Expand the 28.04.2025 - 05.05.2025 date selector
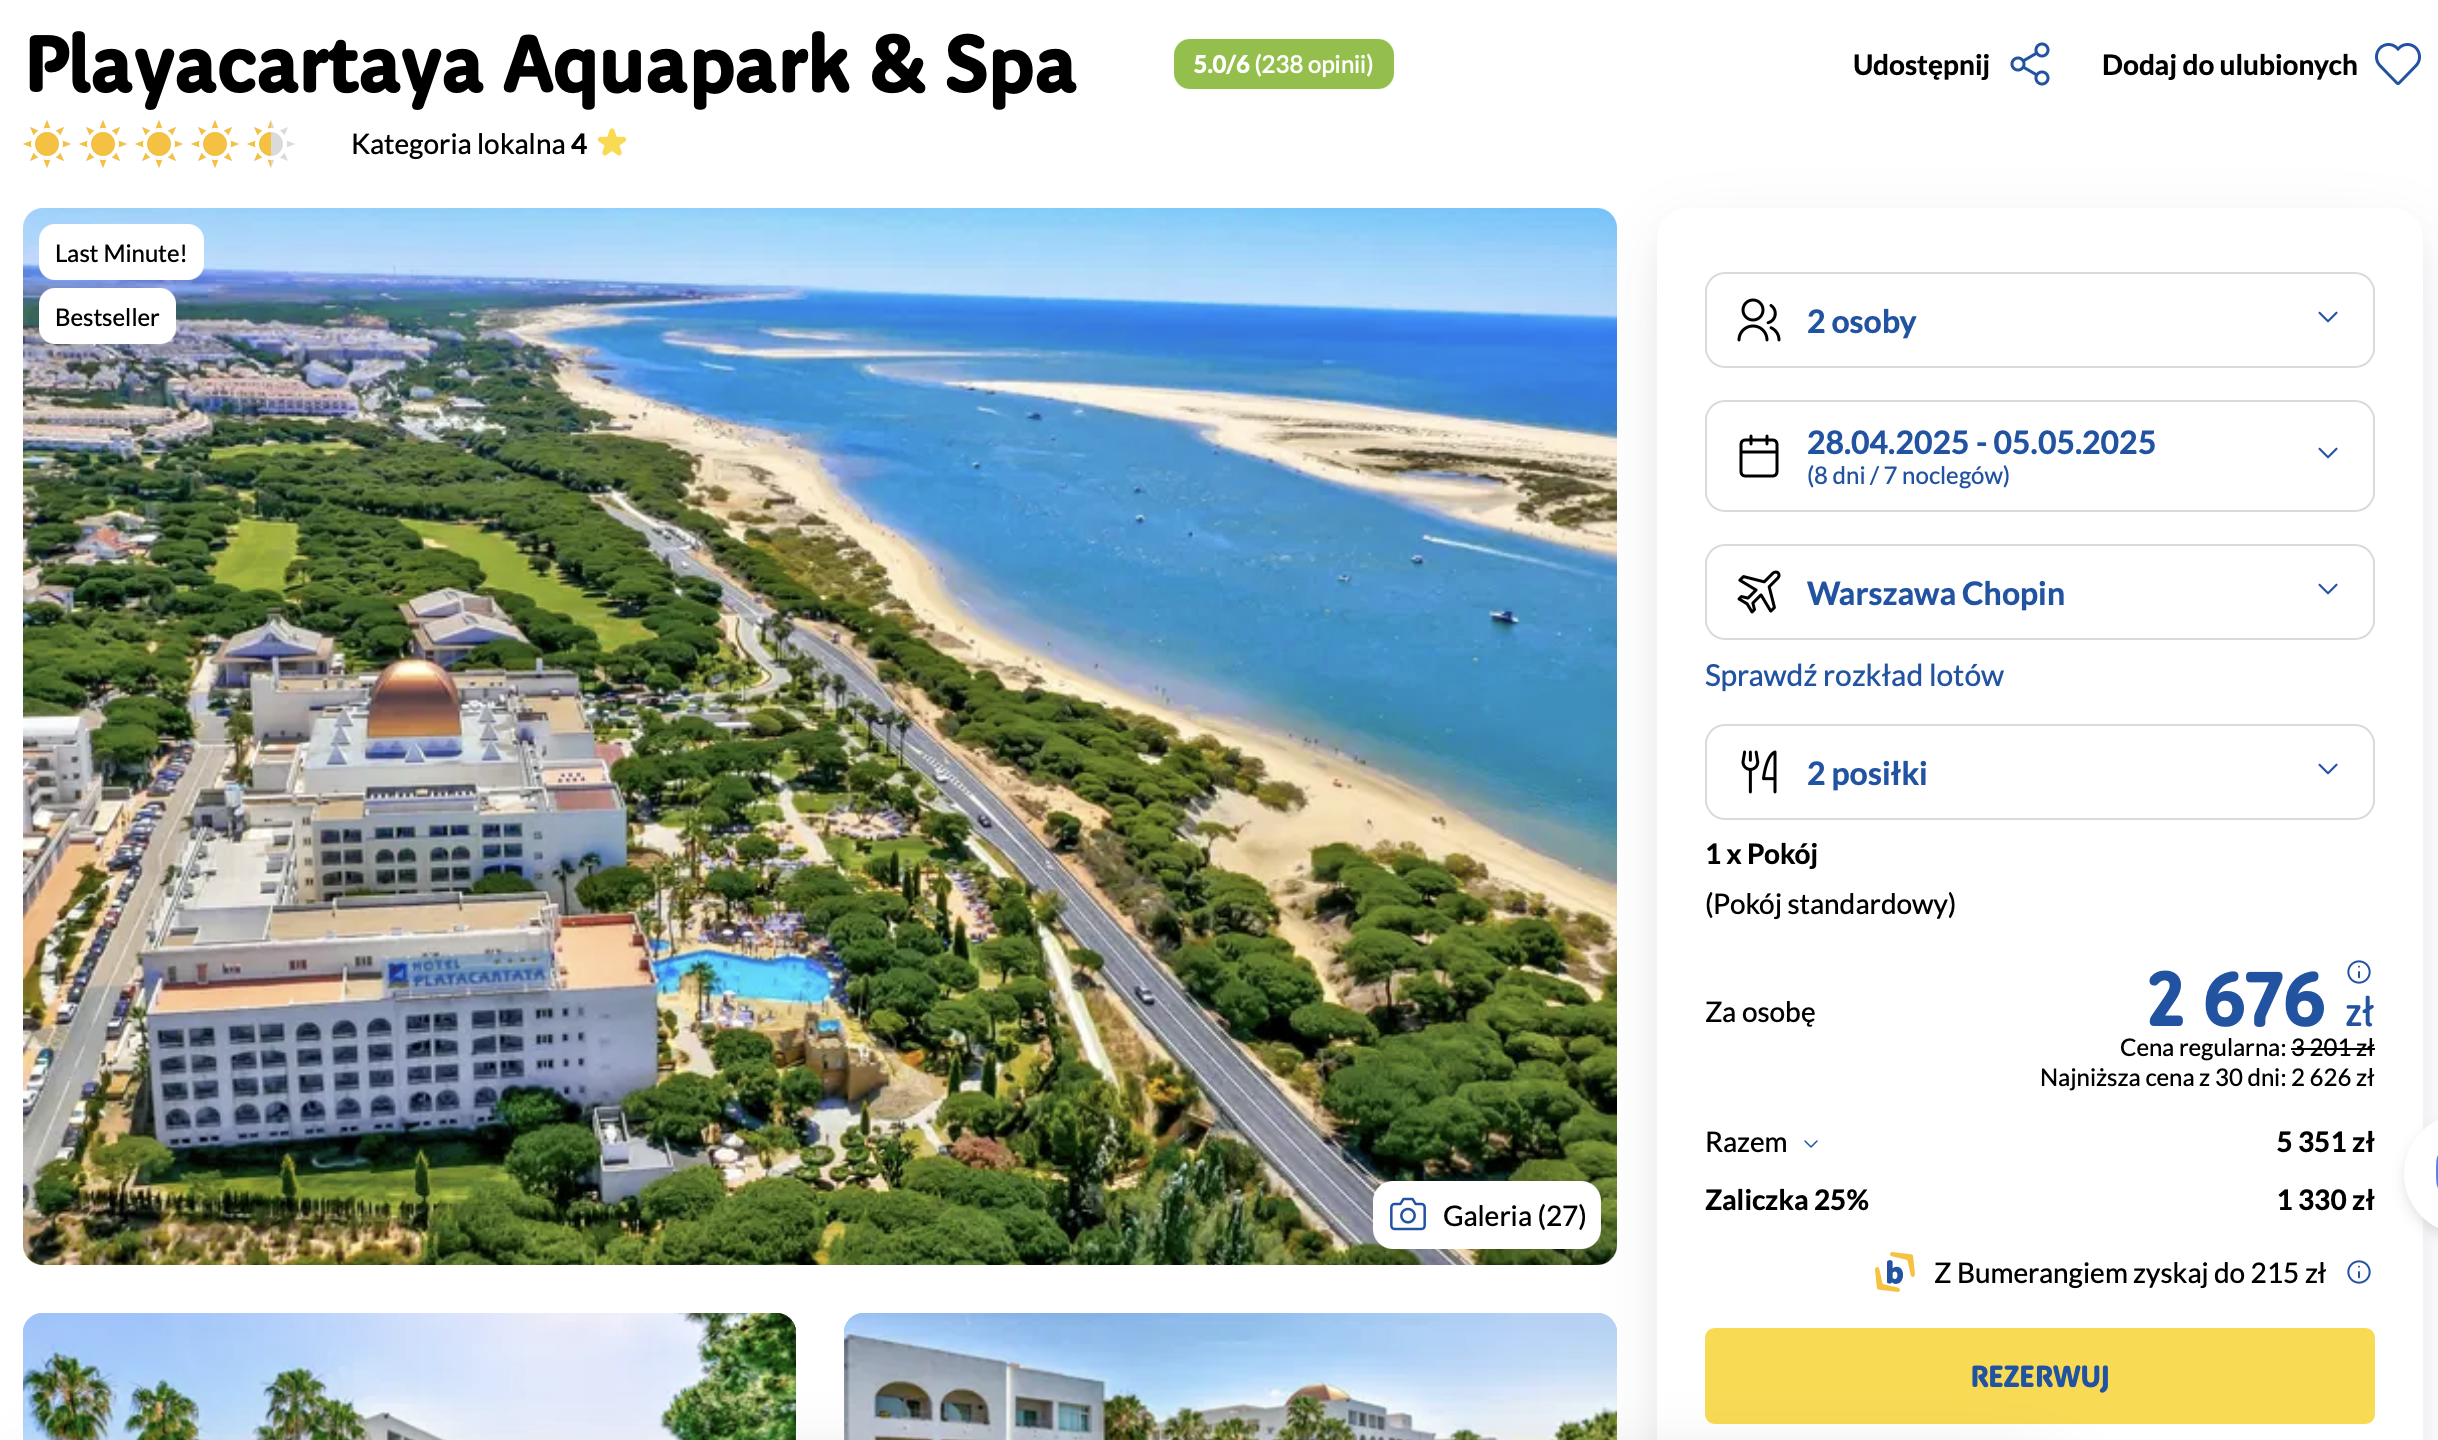 coord(2039,456)
